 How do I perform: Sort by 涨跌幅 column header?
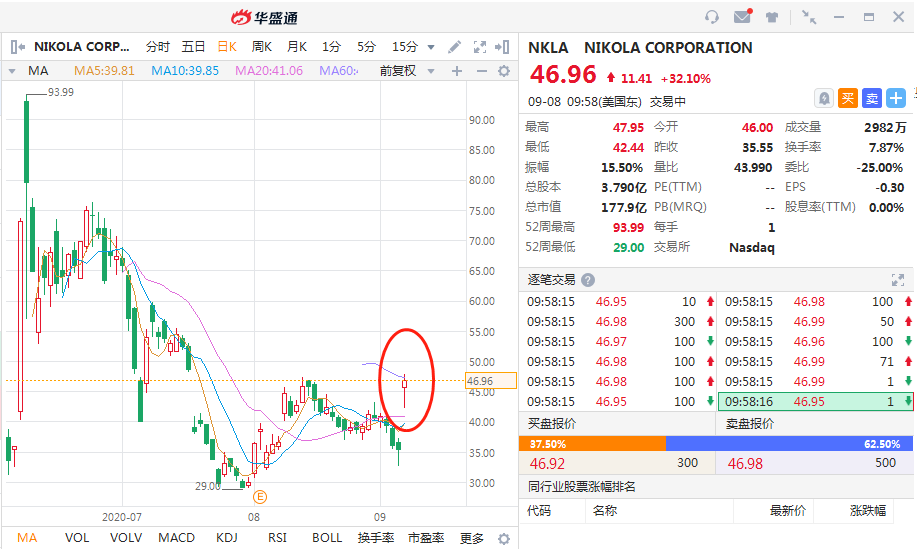[x=867, y=510]
